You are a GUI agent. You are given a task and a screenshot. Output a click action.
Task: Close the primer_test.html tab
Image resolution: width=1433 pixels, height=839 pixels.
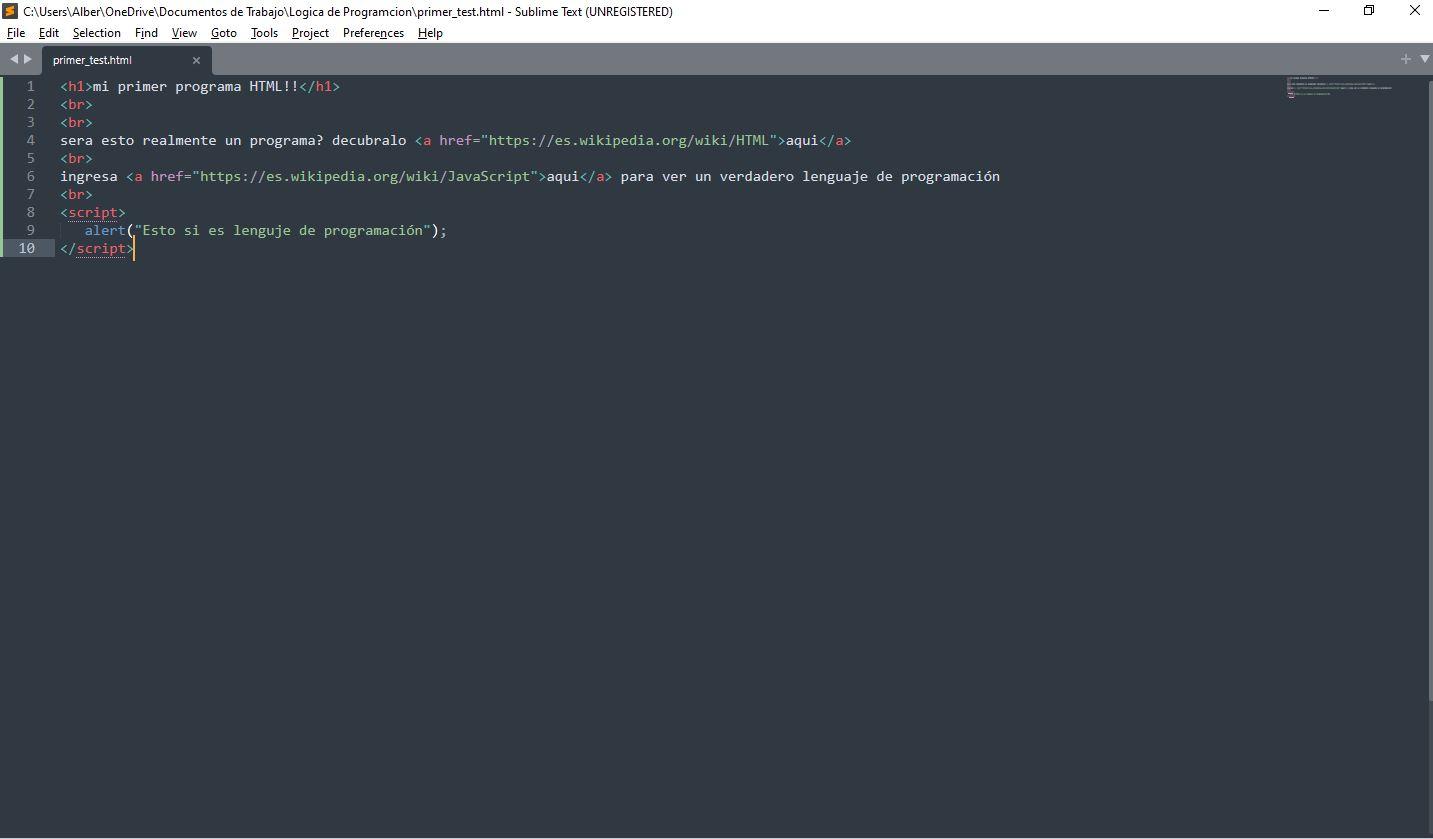[196, 60]
